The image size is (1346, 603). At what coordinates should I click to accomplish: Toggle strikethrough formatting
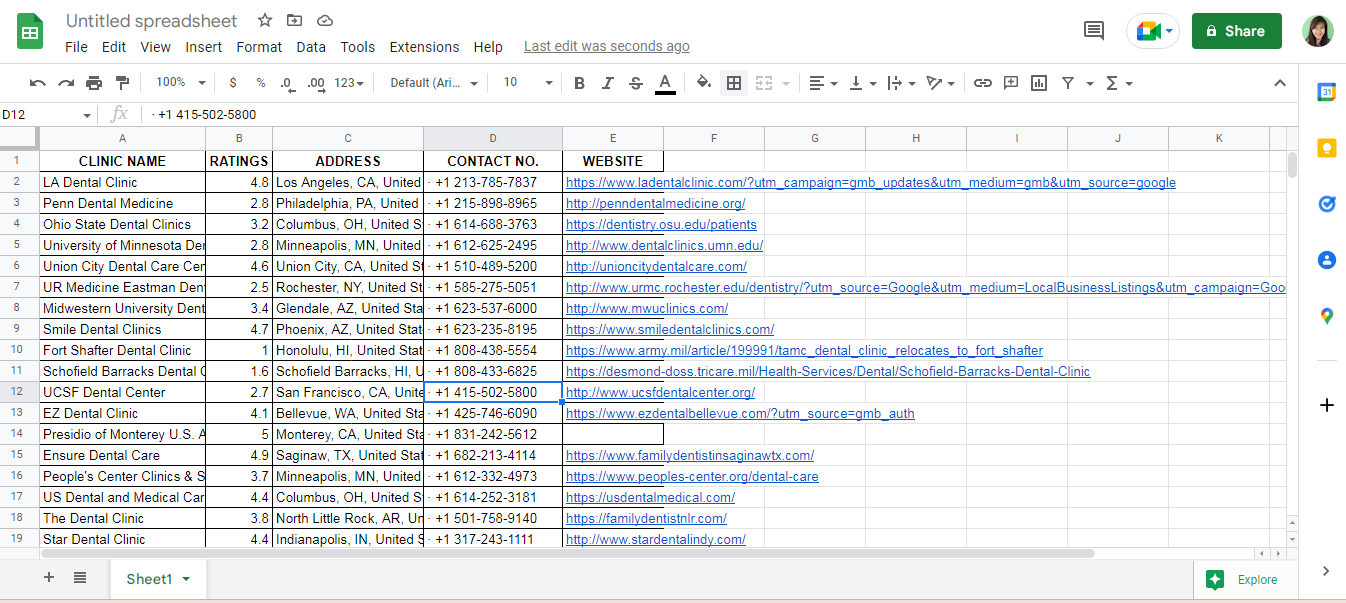click(x=635, y=83)
